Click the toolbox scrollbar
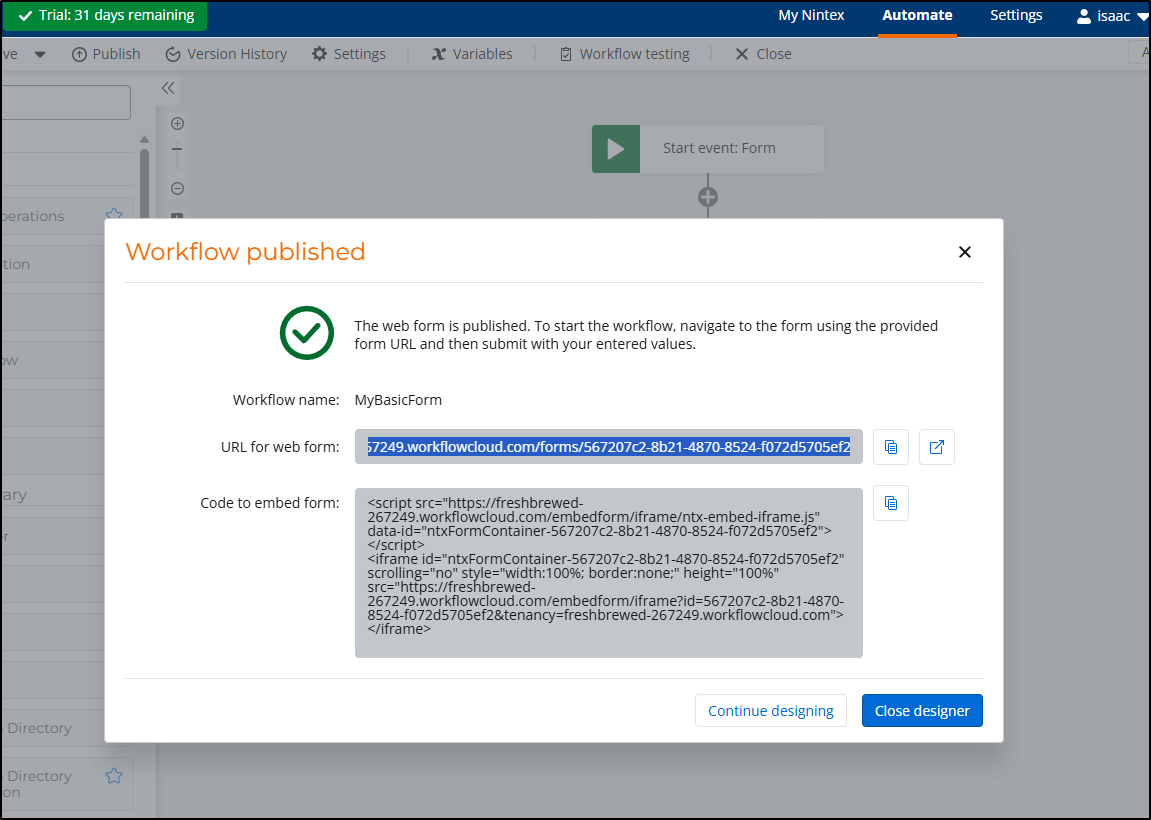The image size is (1151, 820). click(144, 184)
